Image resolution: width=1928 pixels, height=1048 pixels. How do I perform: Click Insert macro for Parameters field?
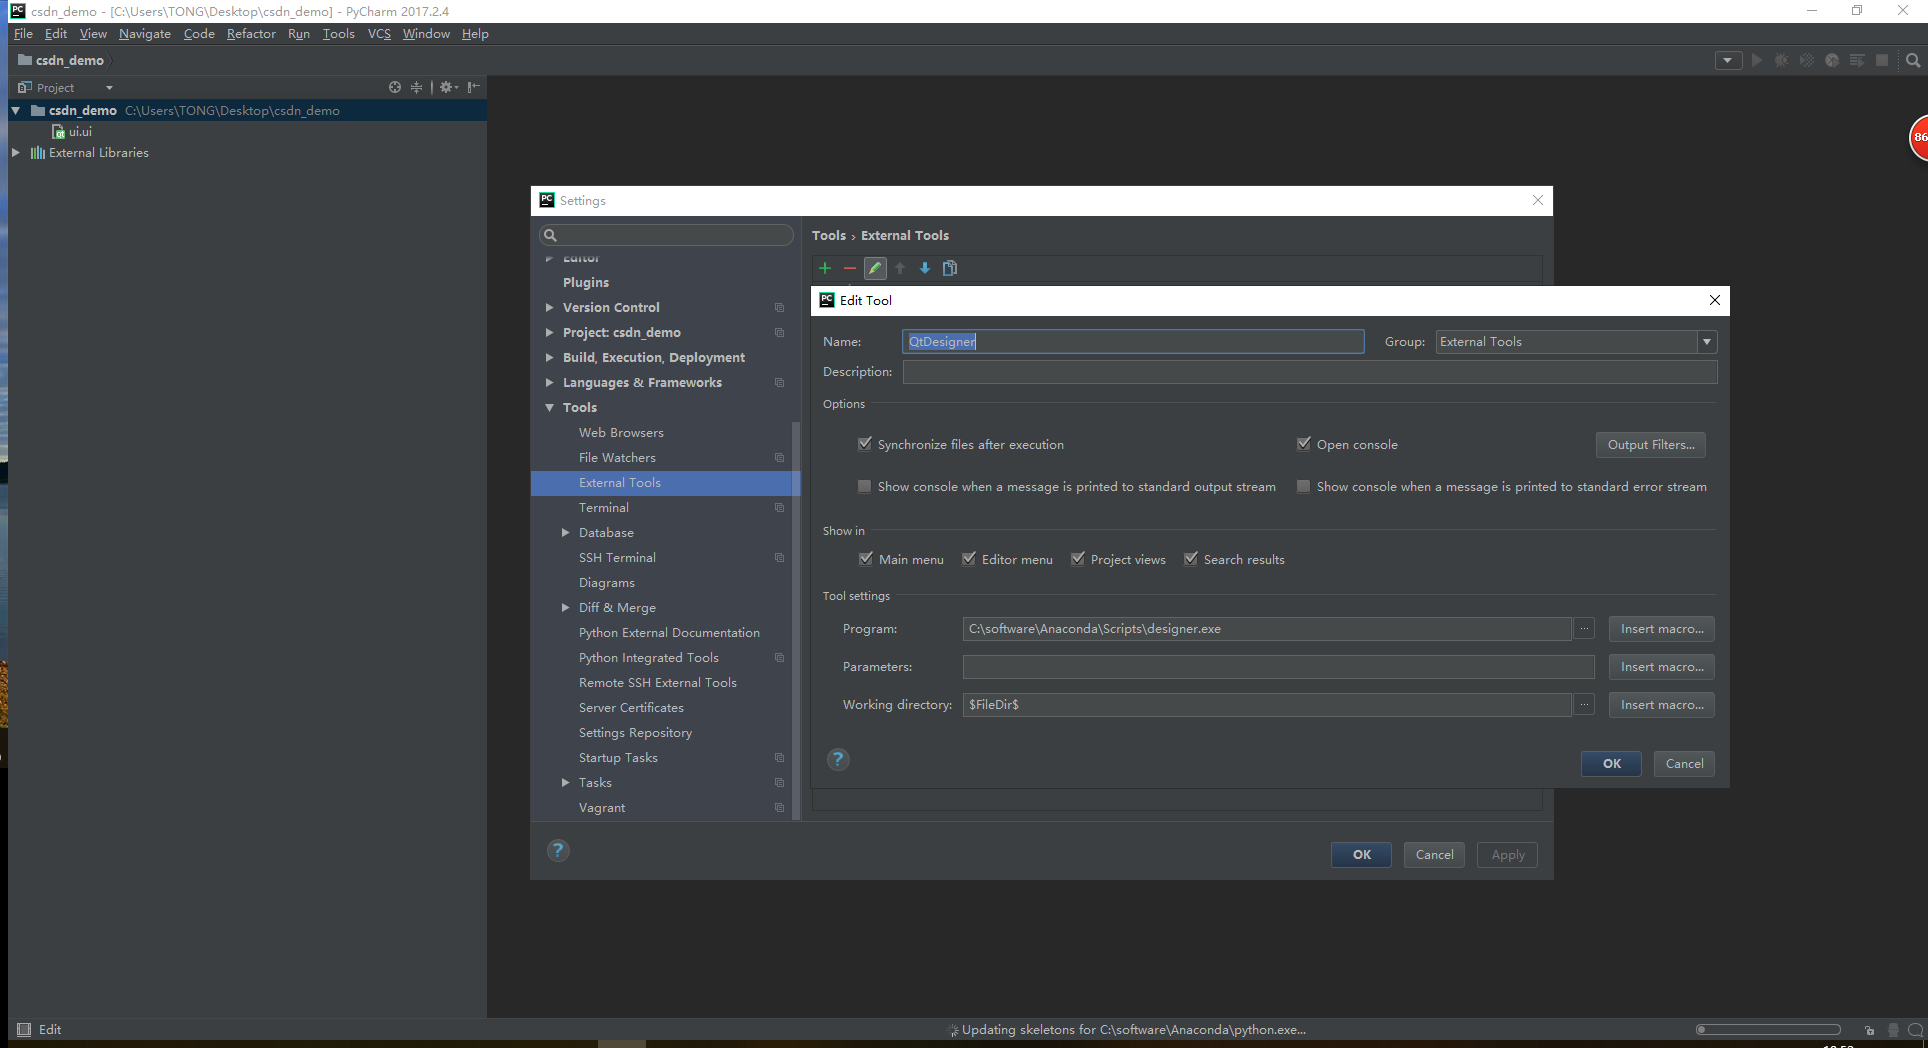coord(1662,667)
